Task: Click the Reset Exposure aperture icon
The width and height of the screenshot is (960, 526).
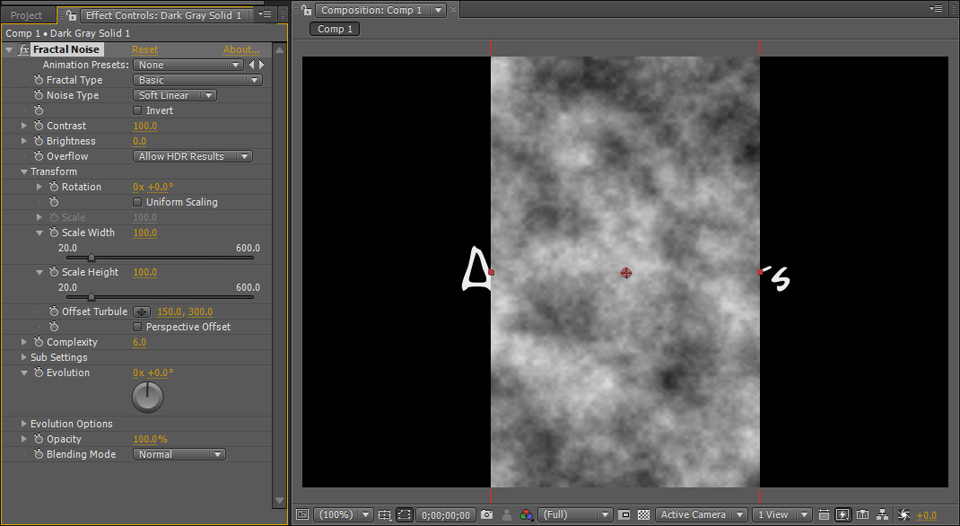Action: [x=904, y=515]
